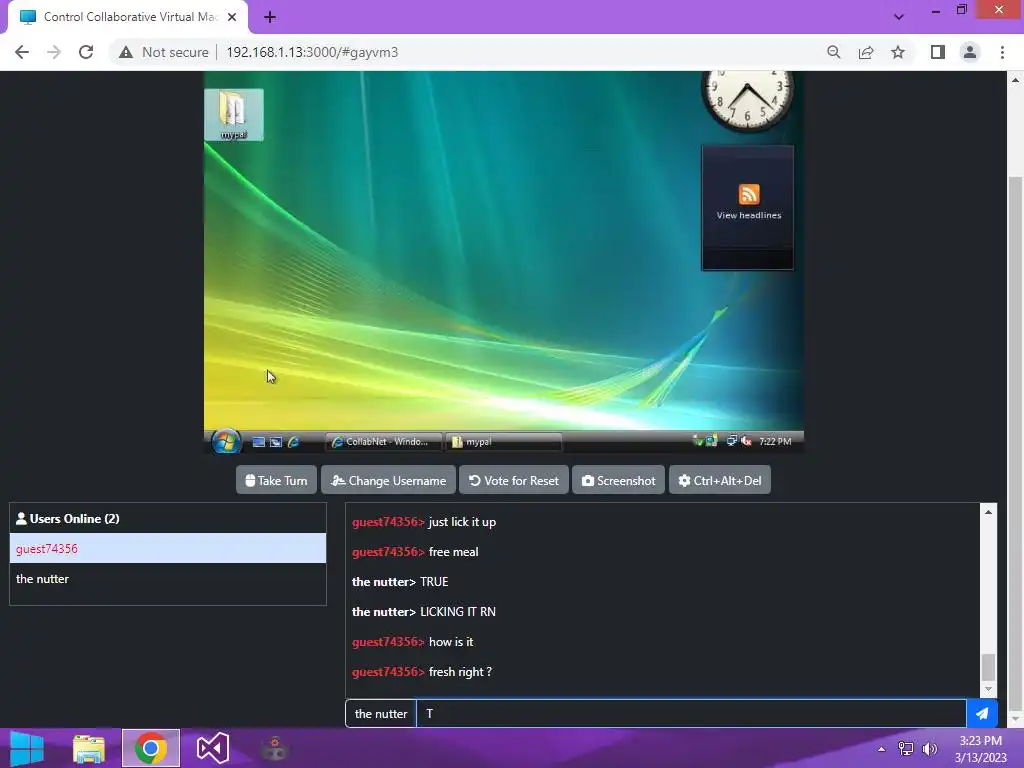Focus the address bar URL
Screen dimensions: 1024x768
(312, 52)
